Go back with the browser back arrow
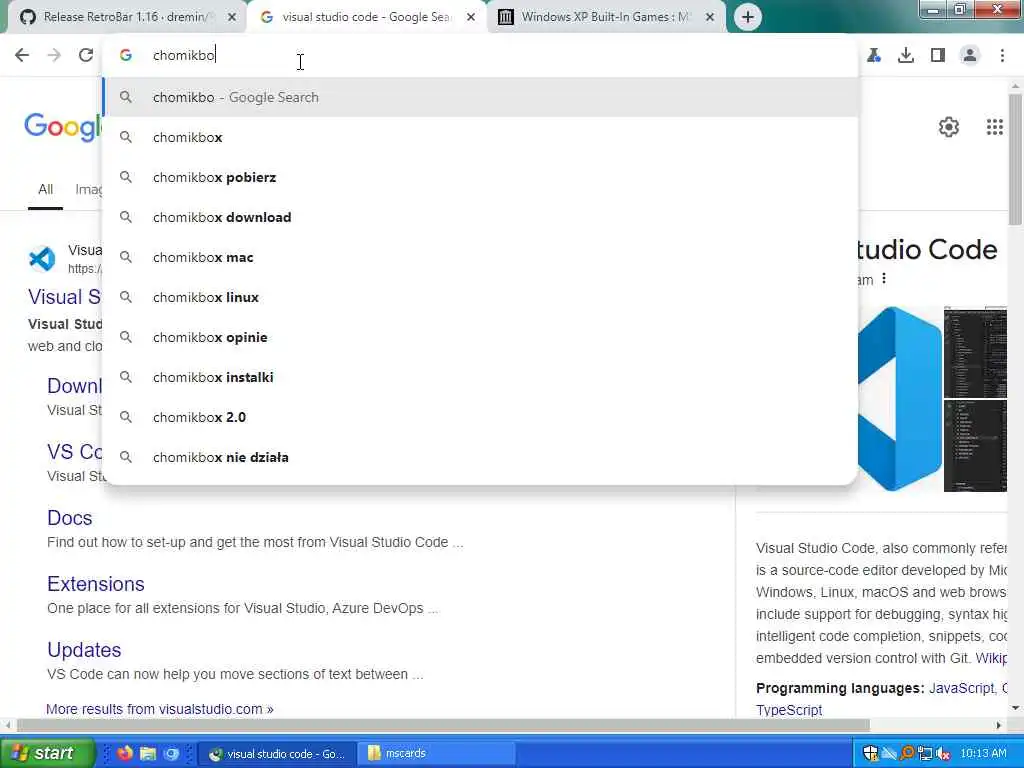 point(22,56)
